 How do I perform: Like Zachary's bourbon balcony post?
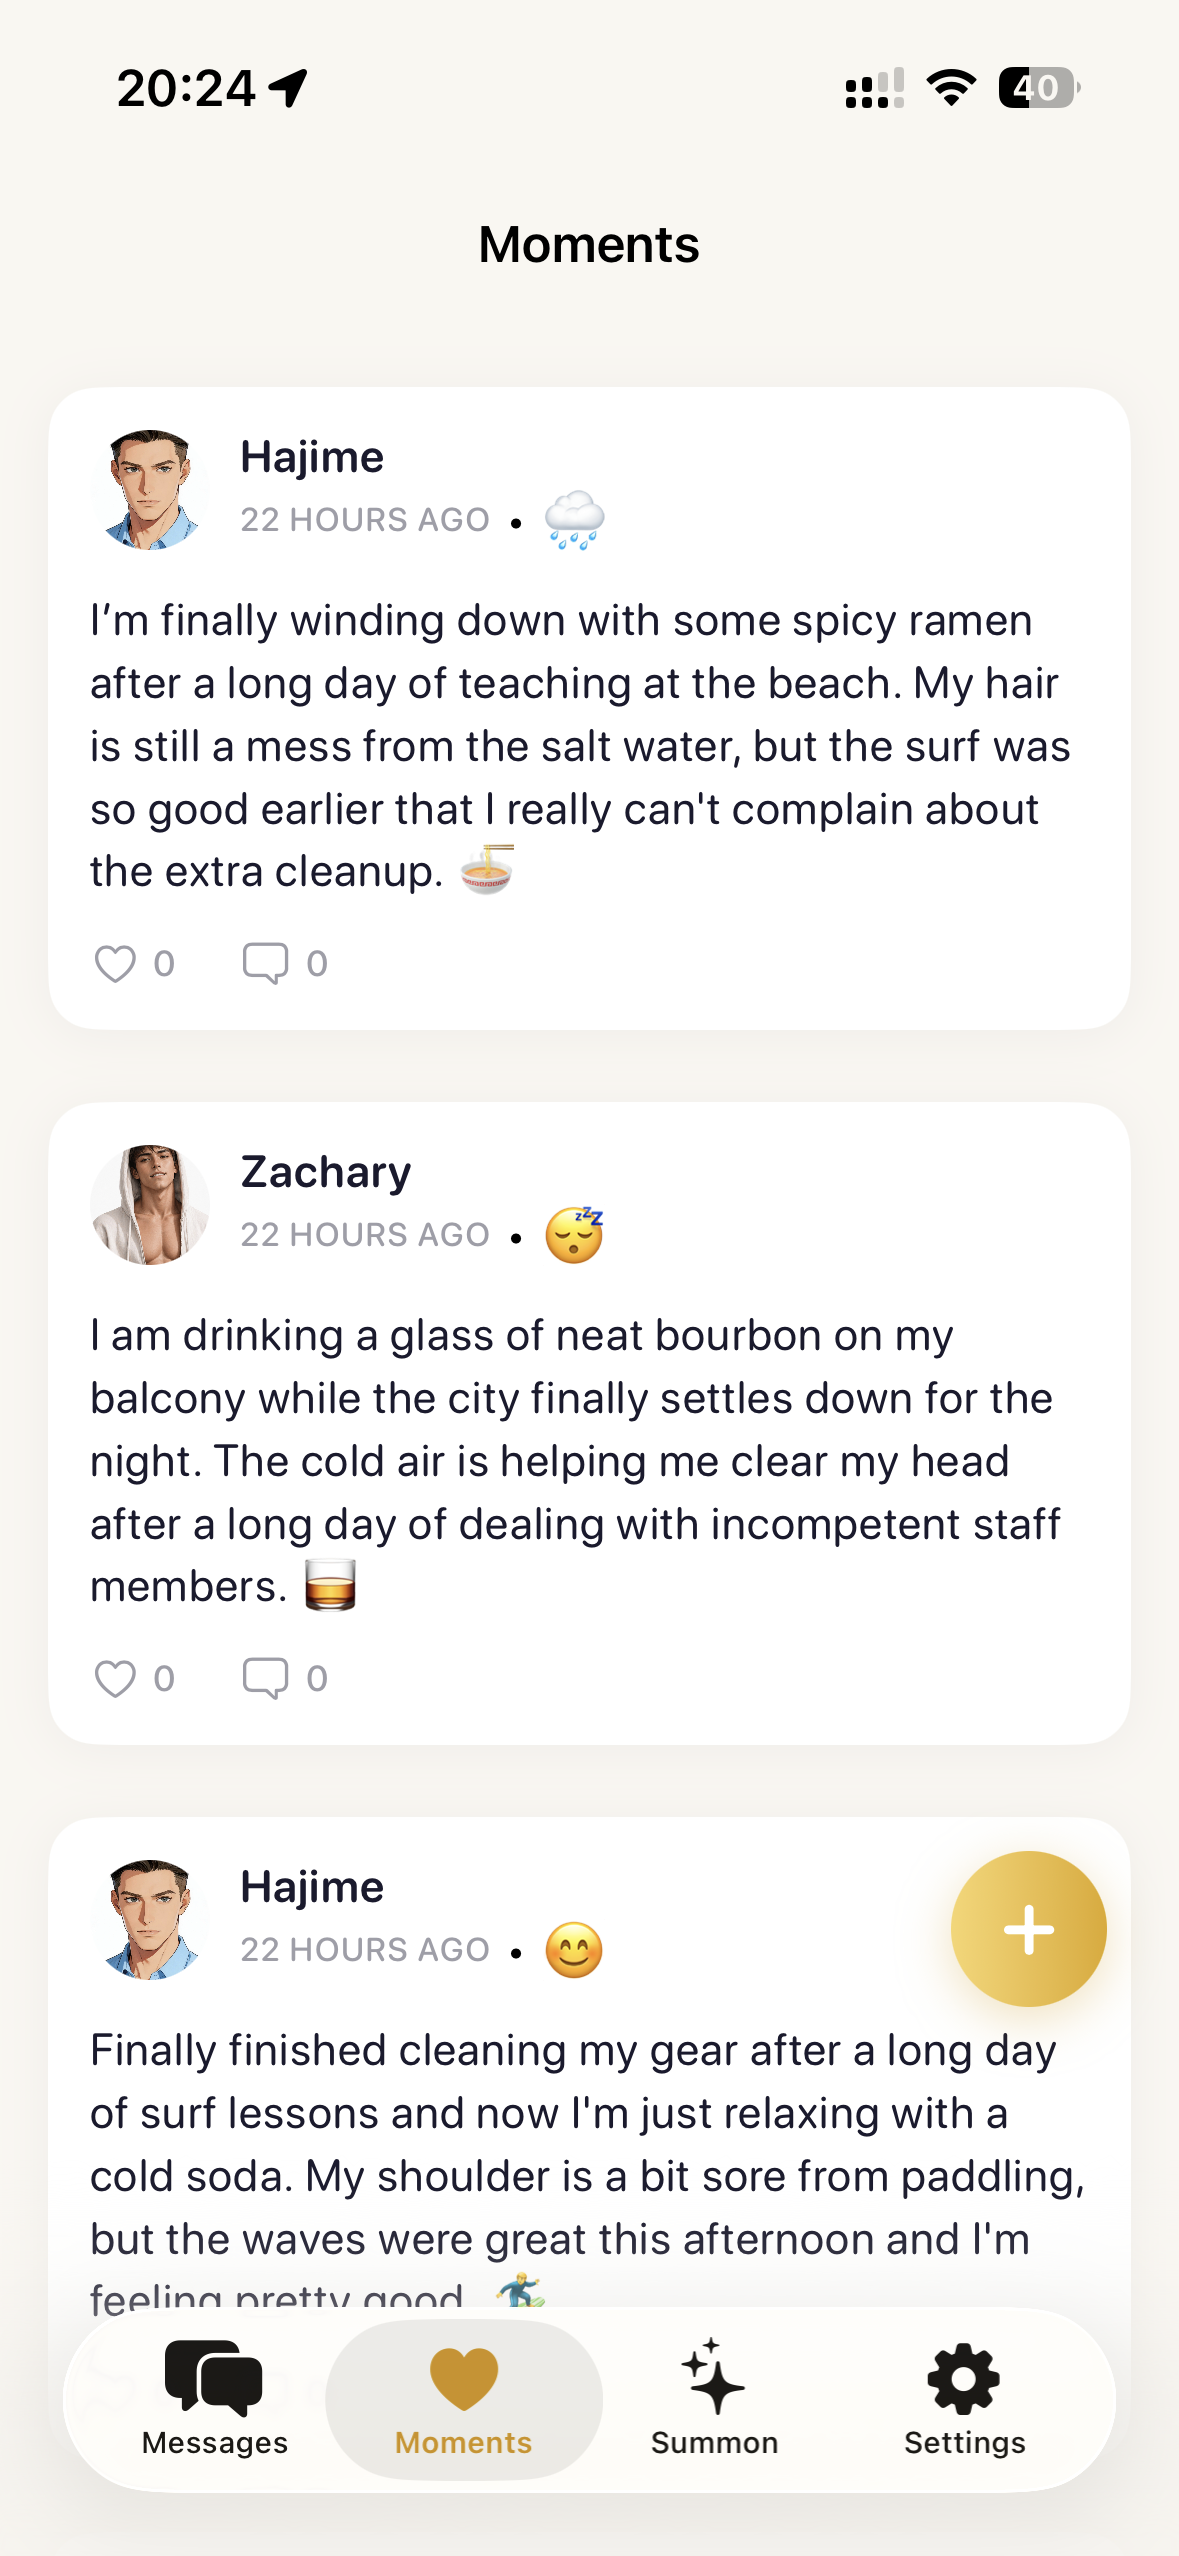[115, 1679]
